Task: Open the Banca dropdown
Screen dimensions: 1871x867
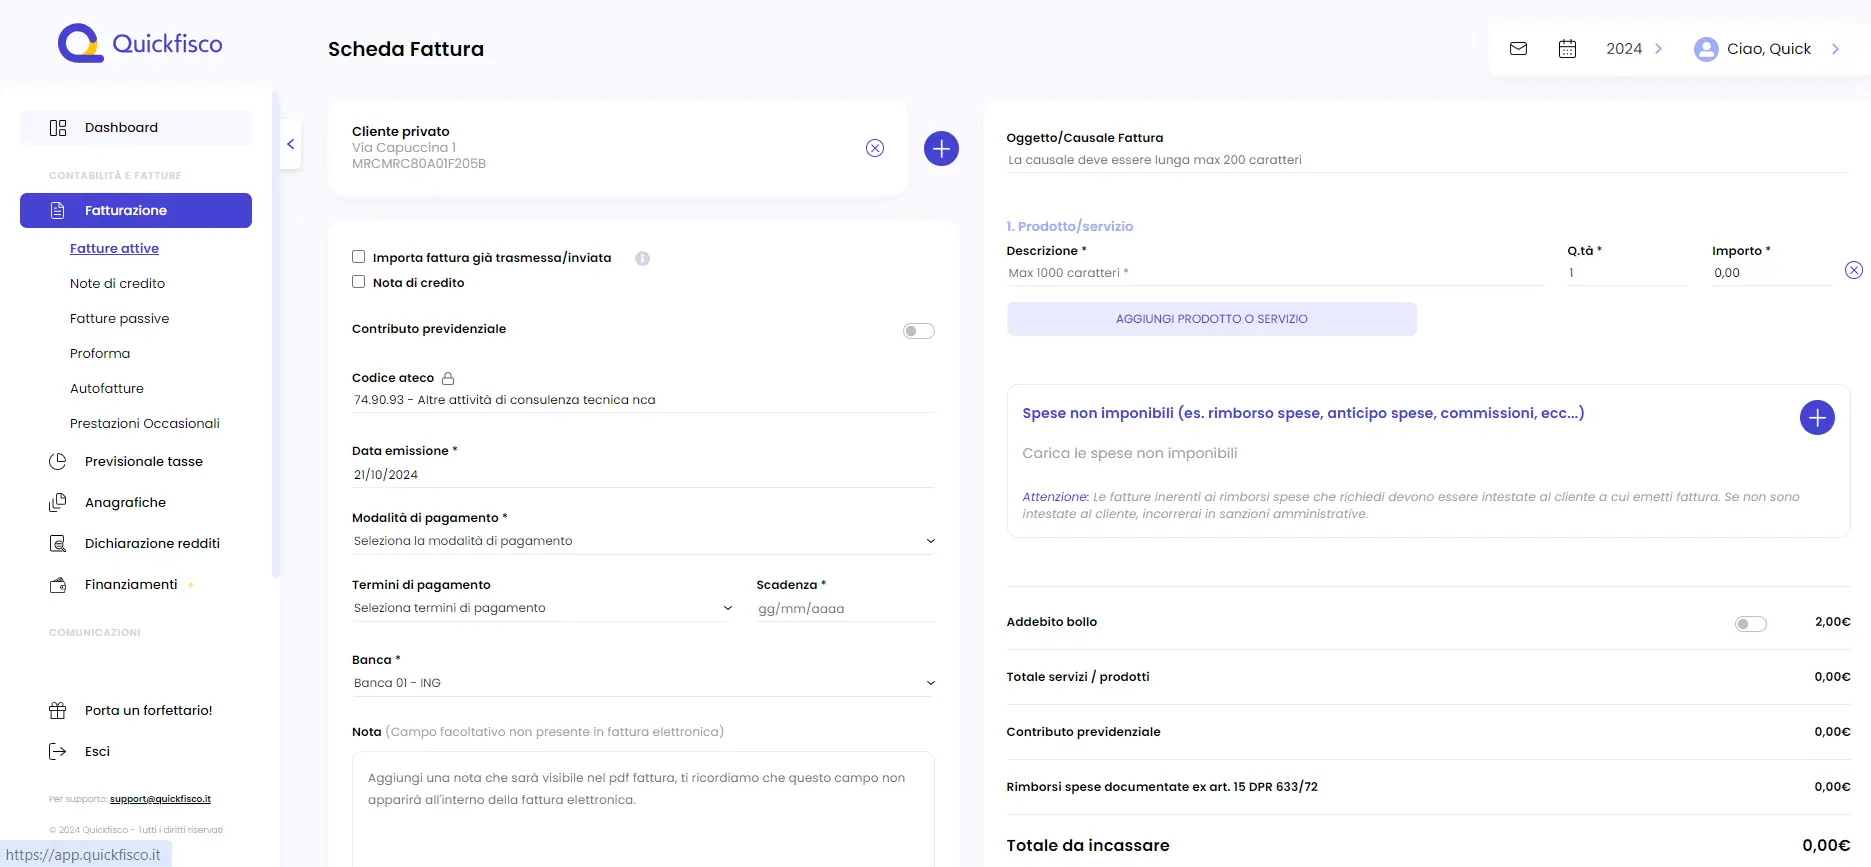Action: (643, 683)
